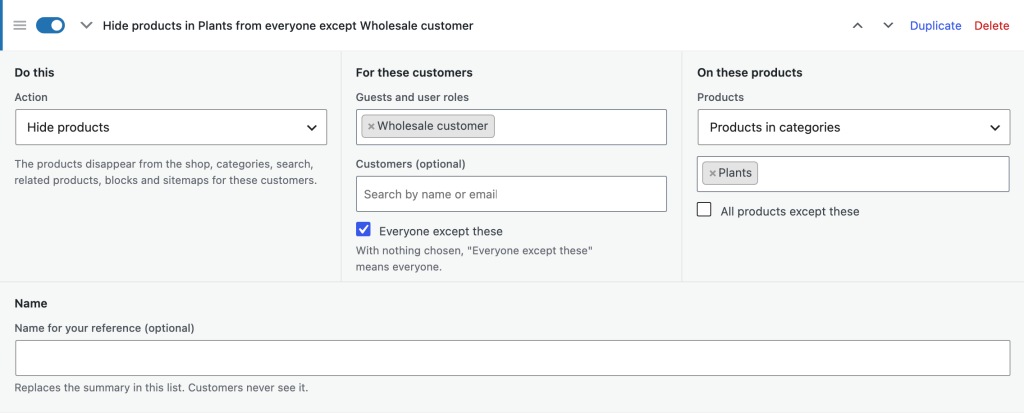
Task: Move rule up with the up arrow
Action: coord(858,25)
